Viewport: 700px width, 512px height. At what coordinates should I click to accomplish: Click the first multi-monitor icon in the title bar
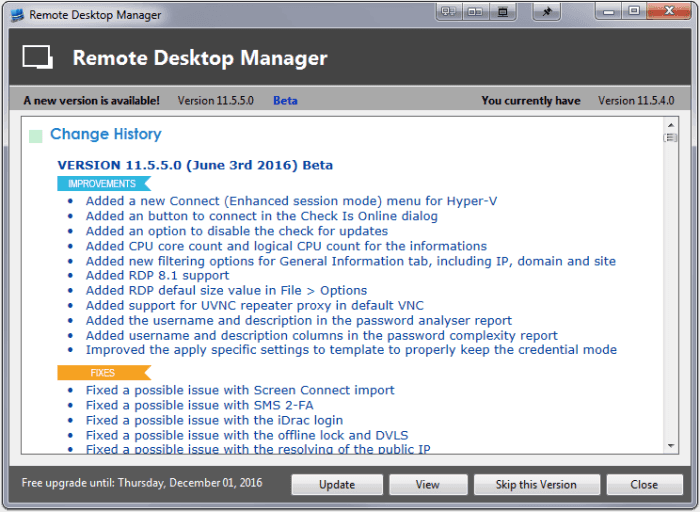click(448, 13)
